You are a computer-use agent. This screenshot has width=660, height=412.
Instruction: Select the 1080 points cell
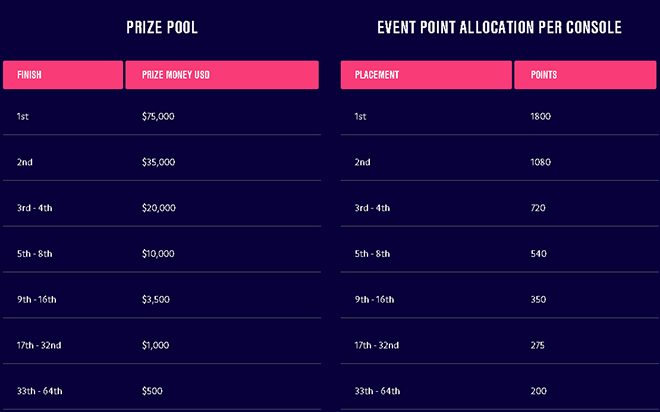click(x=540, y=162)
